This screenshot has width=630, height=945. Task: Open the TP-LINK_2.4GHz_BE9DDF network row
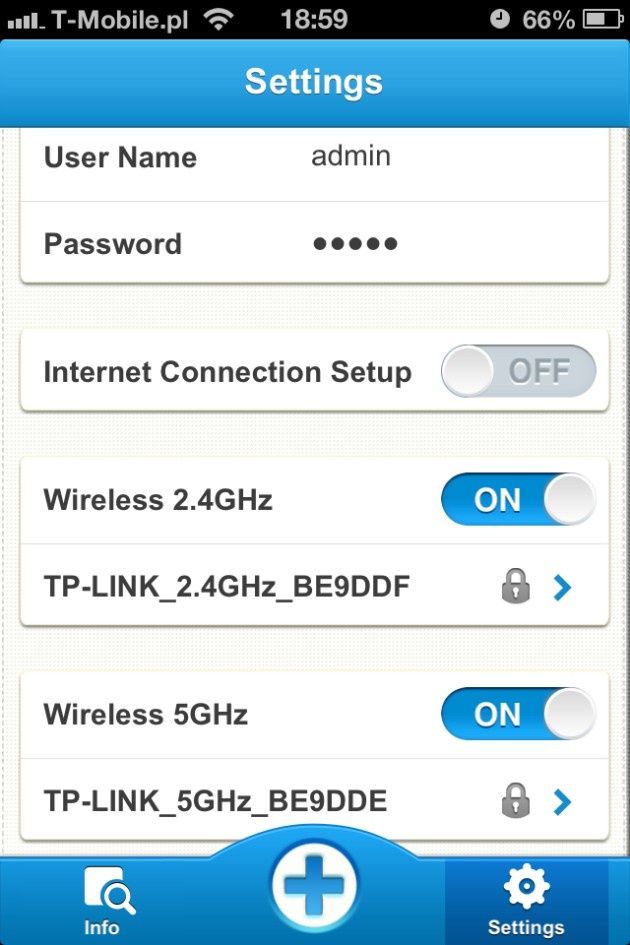tap(315, 586)
